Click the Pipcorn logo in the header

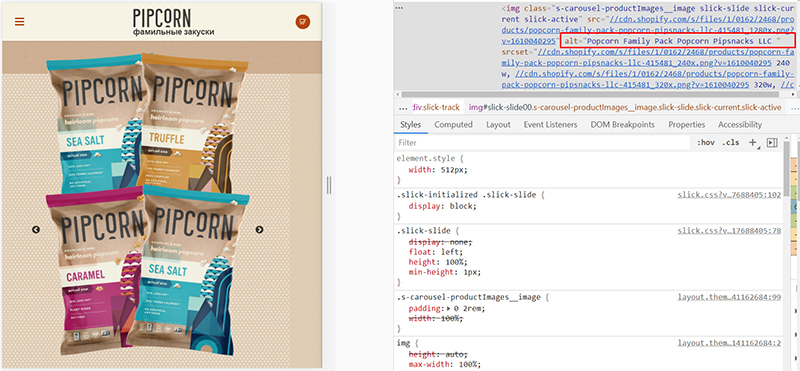coord(162,18)
